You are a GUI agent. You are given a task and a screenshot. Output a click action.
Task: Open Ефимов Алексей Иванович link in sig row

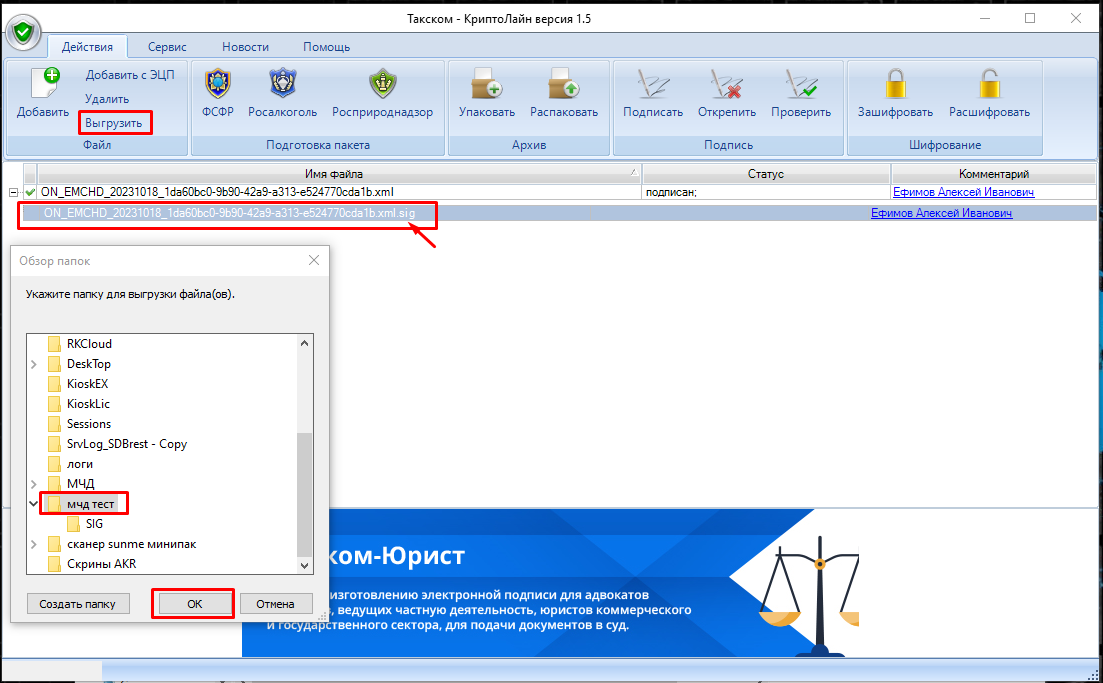941,213
